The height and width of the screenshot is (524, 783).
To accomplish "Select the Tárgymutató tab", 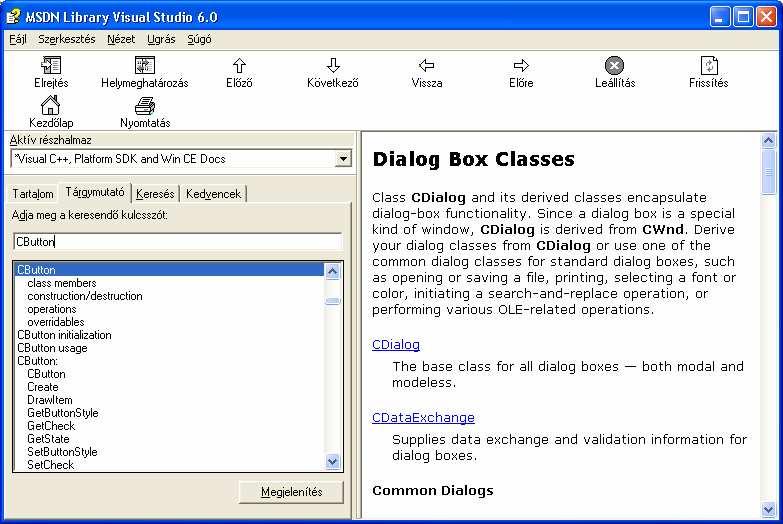I will tap(95, 192).
